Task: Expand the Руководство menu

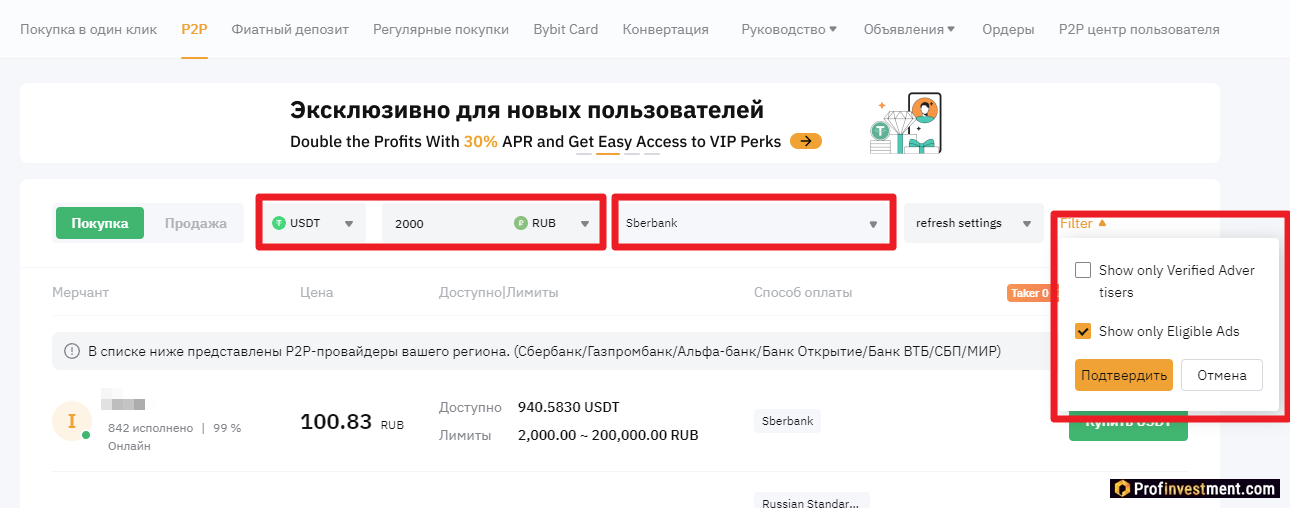Action: [x=789, y=29]
